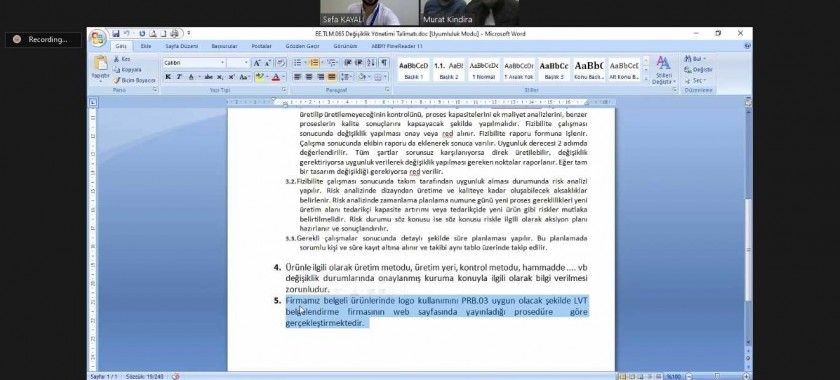Screen dimensions: 840x380
Task: Open Stilleri Değiştir change styles
Action: [x=663, y=69]
